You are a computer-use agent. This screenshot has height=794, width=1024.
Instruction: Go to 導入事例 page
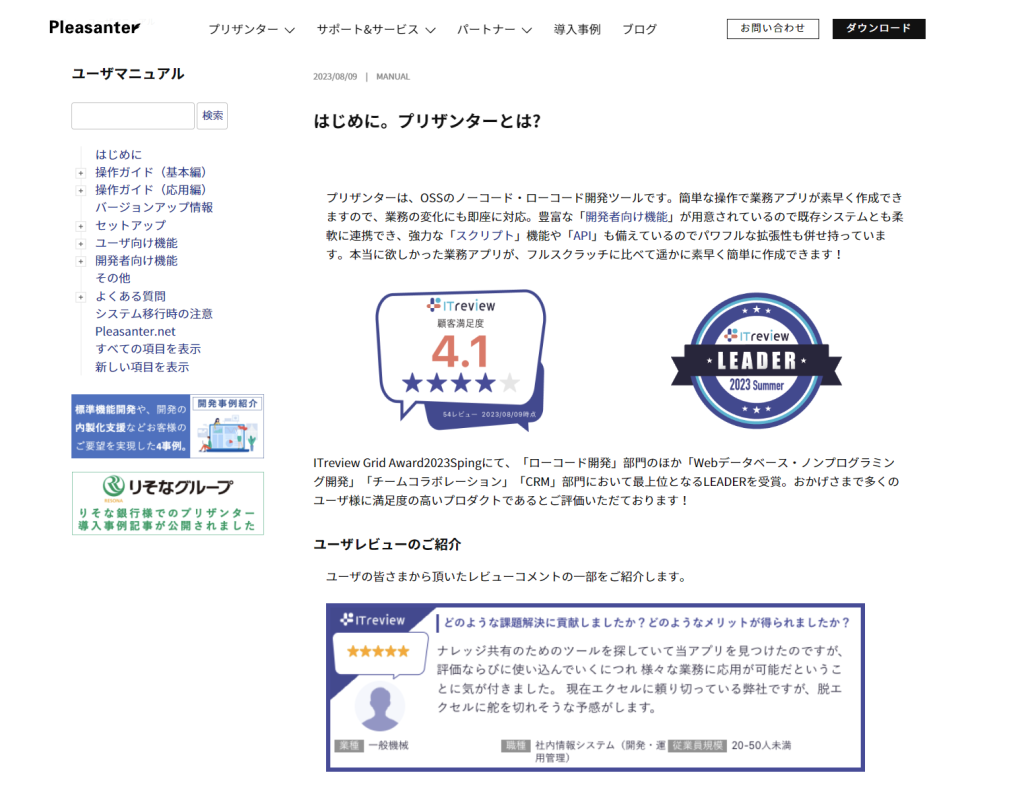click(577, 29)
